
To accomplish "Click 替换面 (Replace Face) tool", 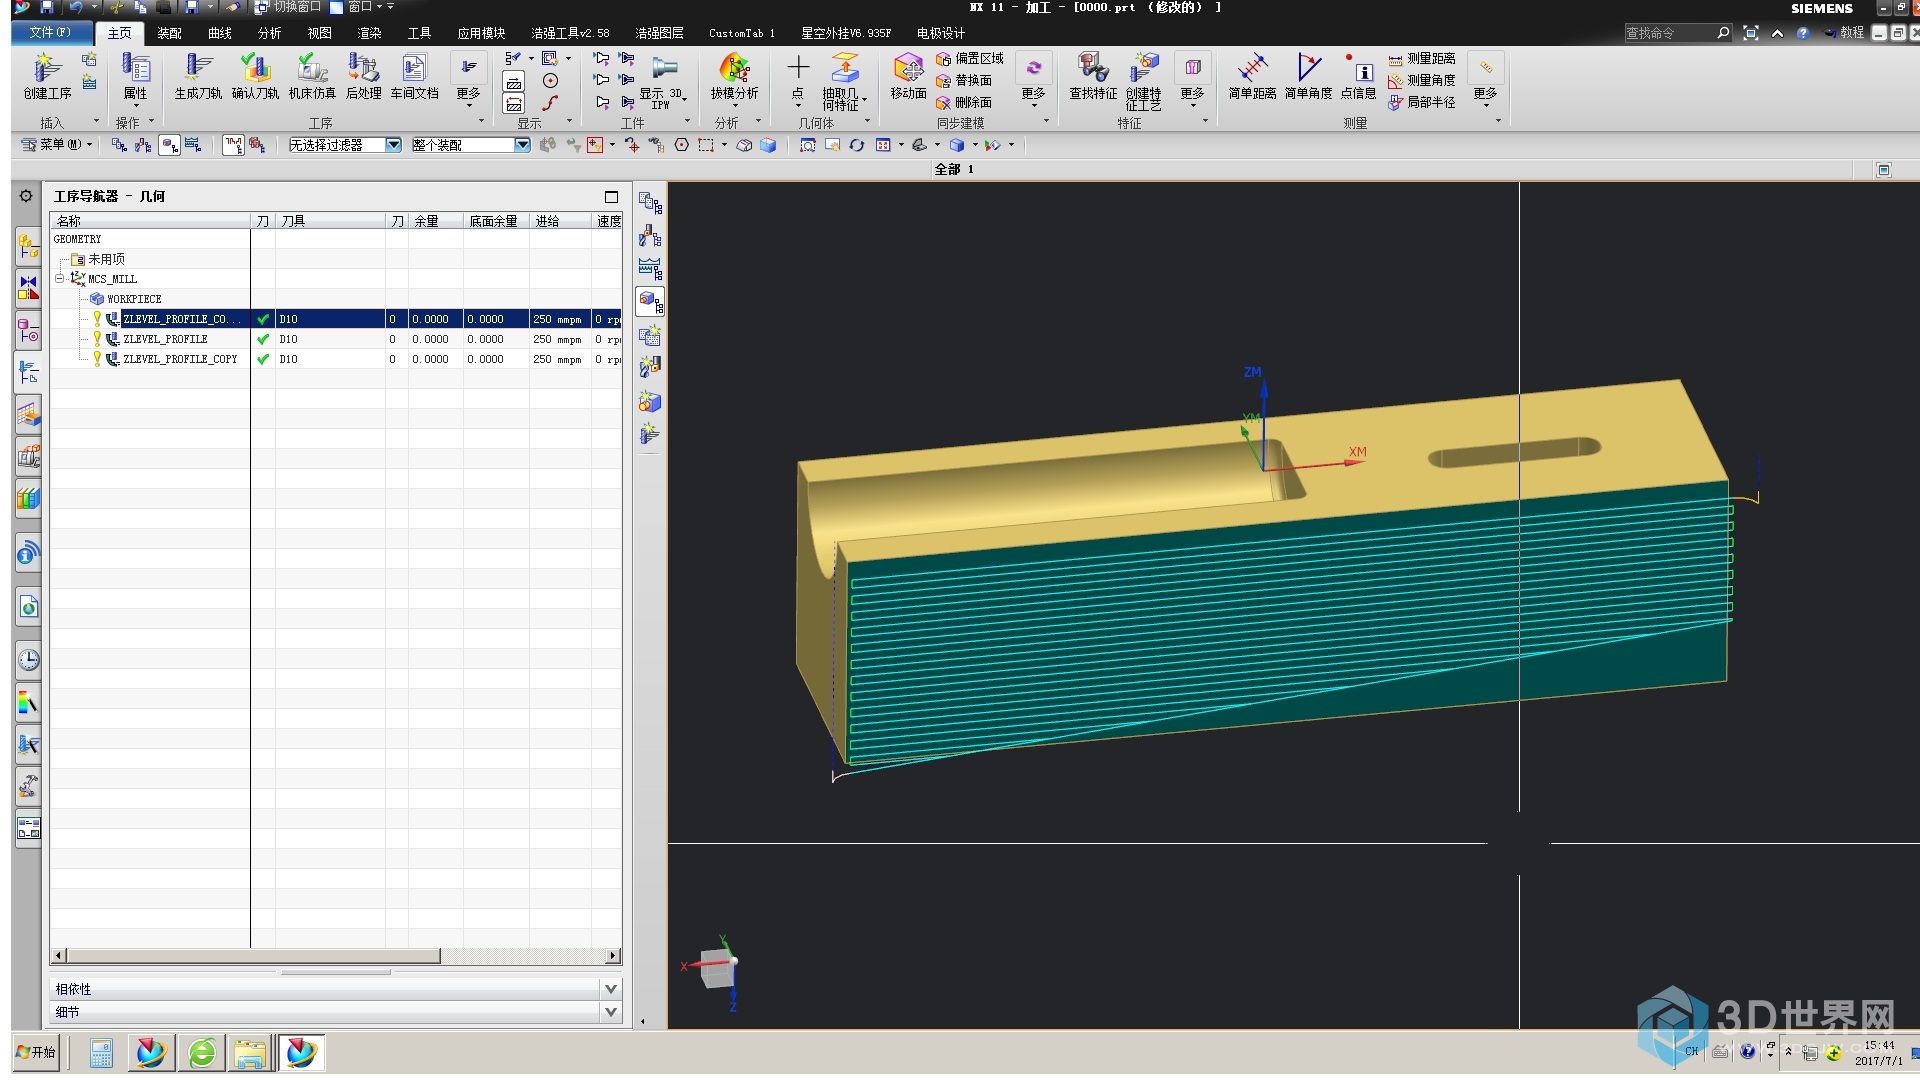I will (964, 81).
